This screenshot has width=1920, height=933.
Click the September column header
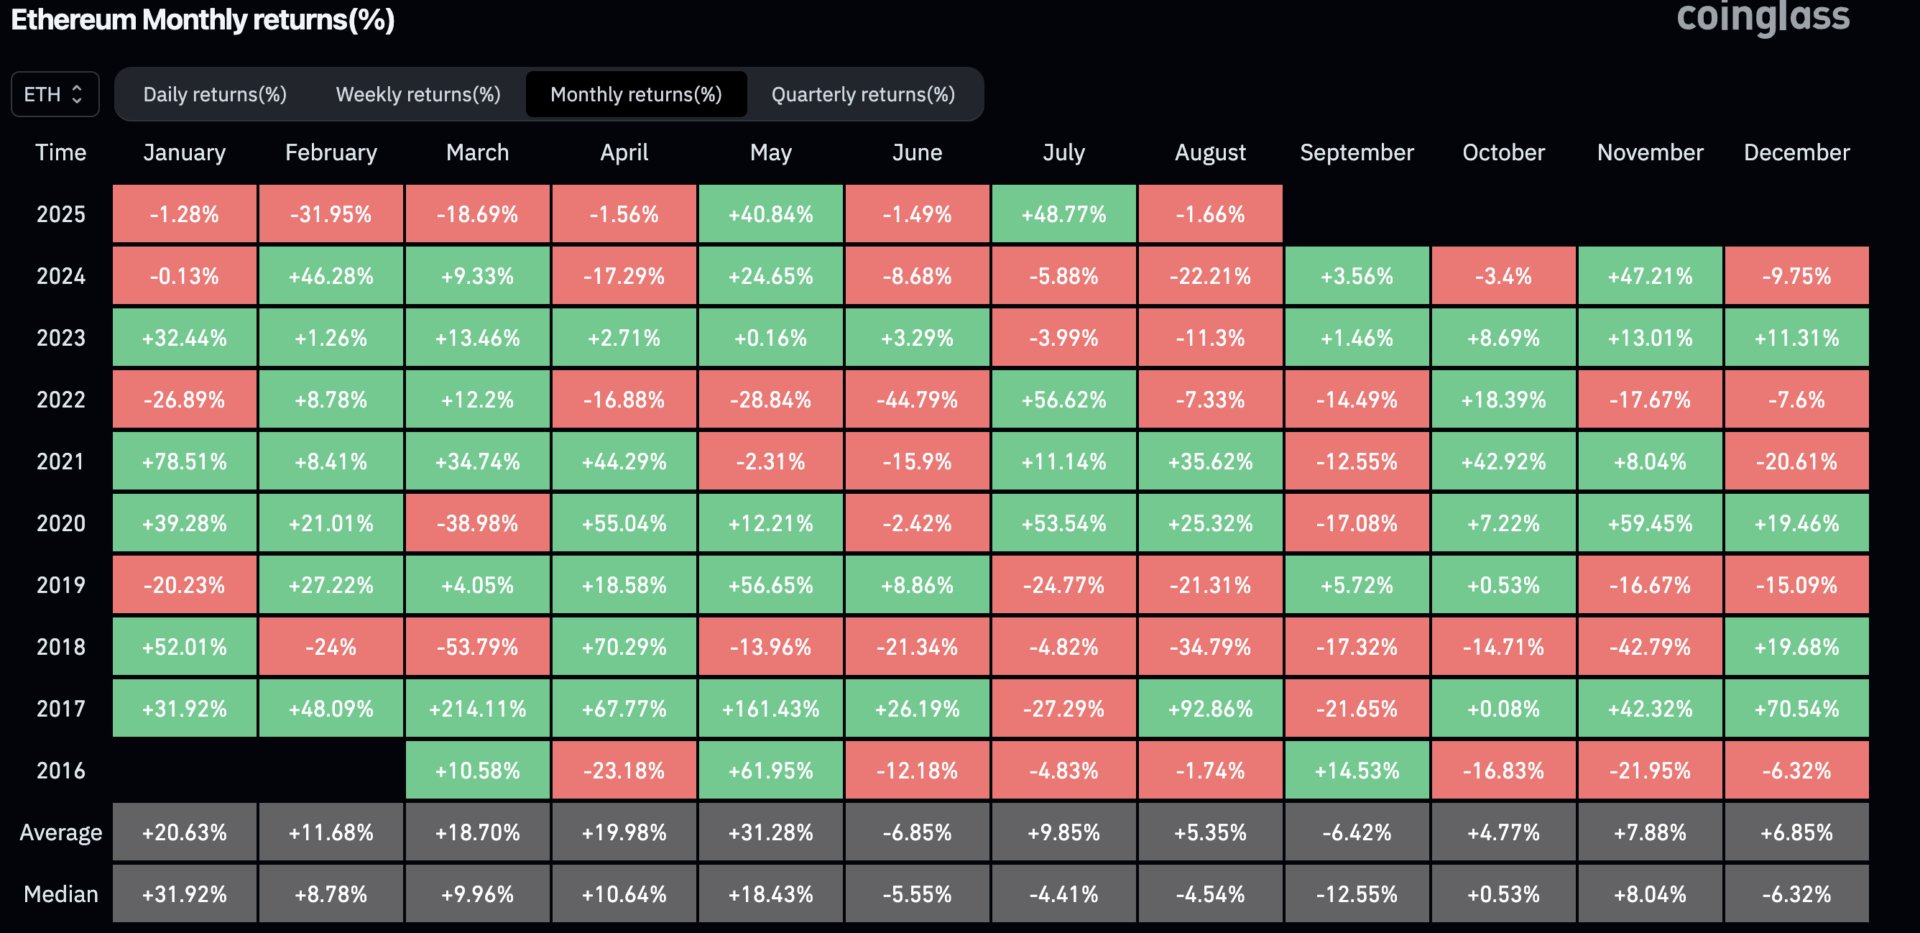pyautogui.click(x=1356, y=153)
